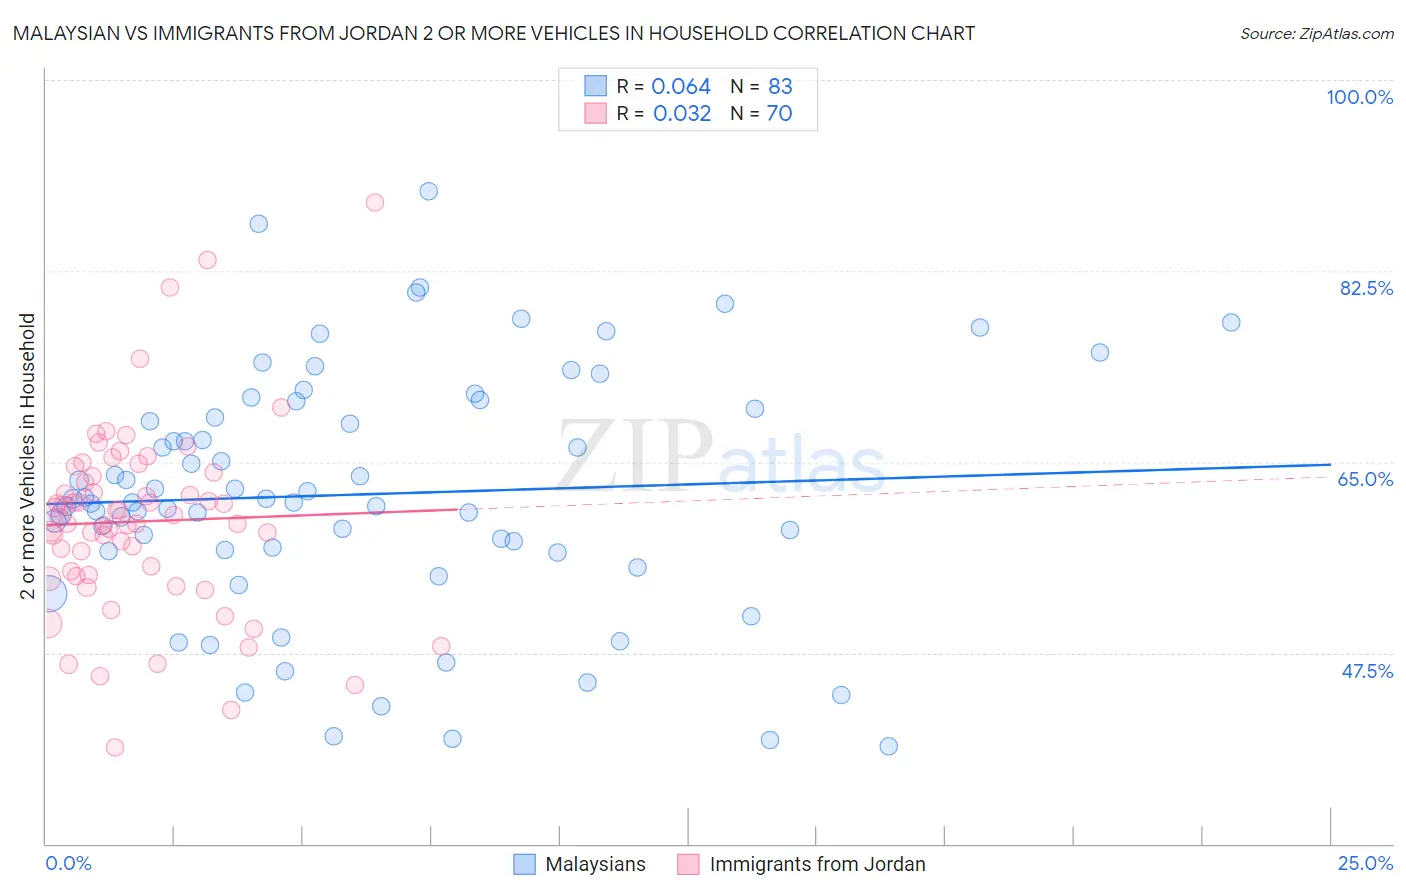
Task: Open the ZipAtlas.com source link
Action: click(1317, 33)
